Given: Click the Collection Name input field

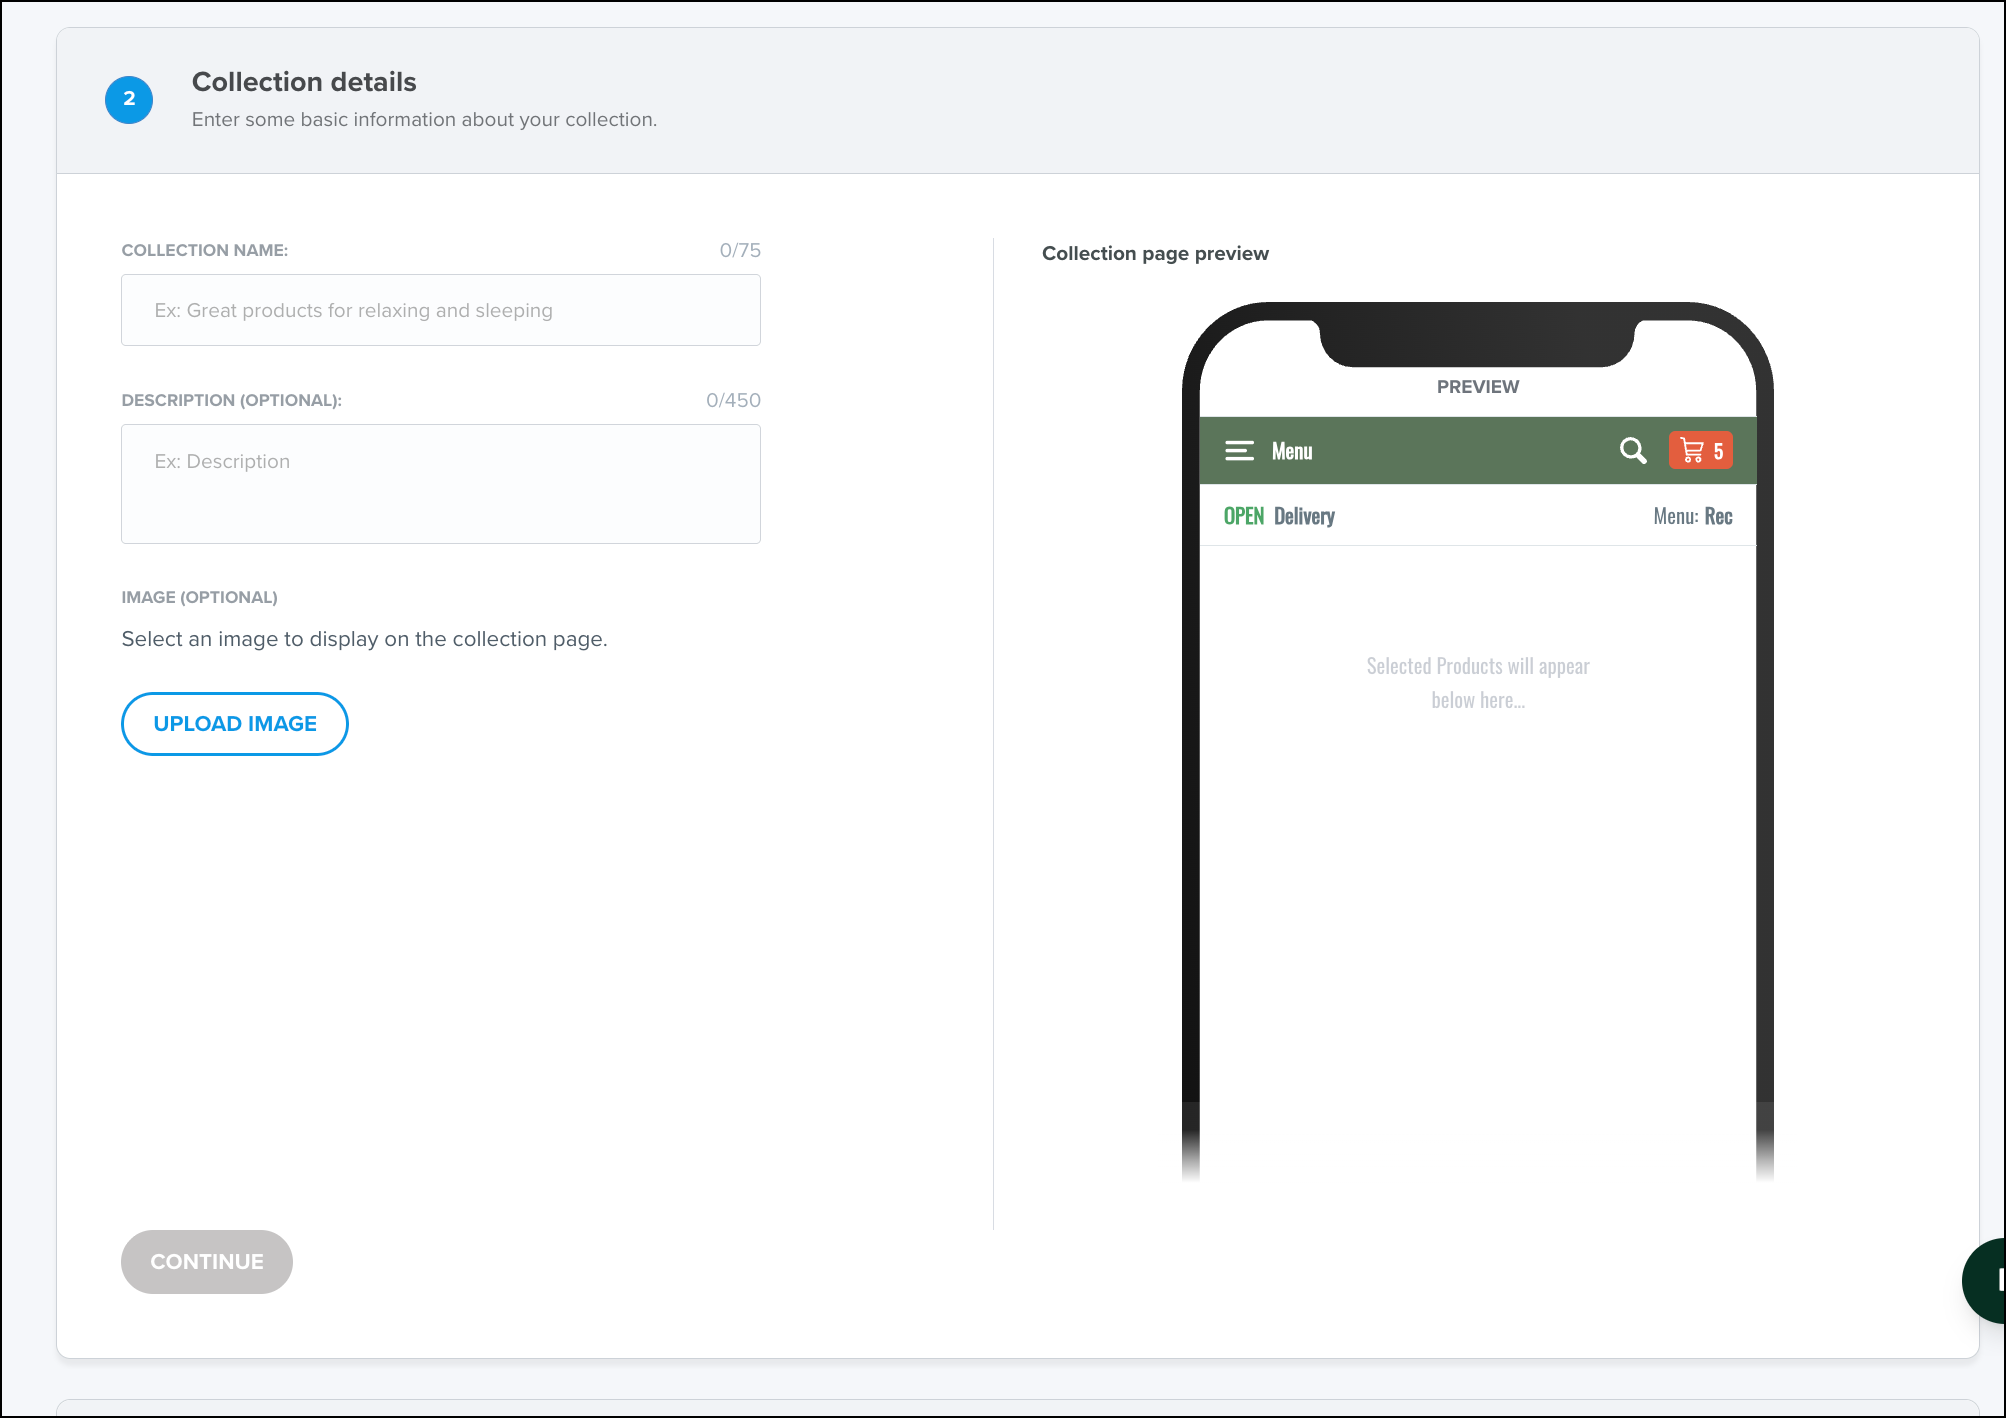Looking at the screenshot, I should [x=441, y=310].
